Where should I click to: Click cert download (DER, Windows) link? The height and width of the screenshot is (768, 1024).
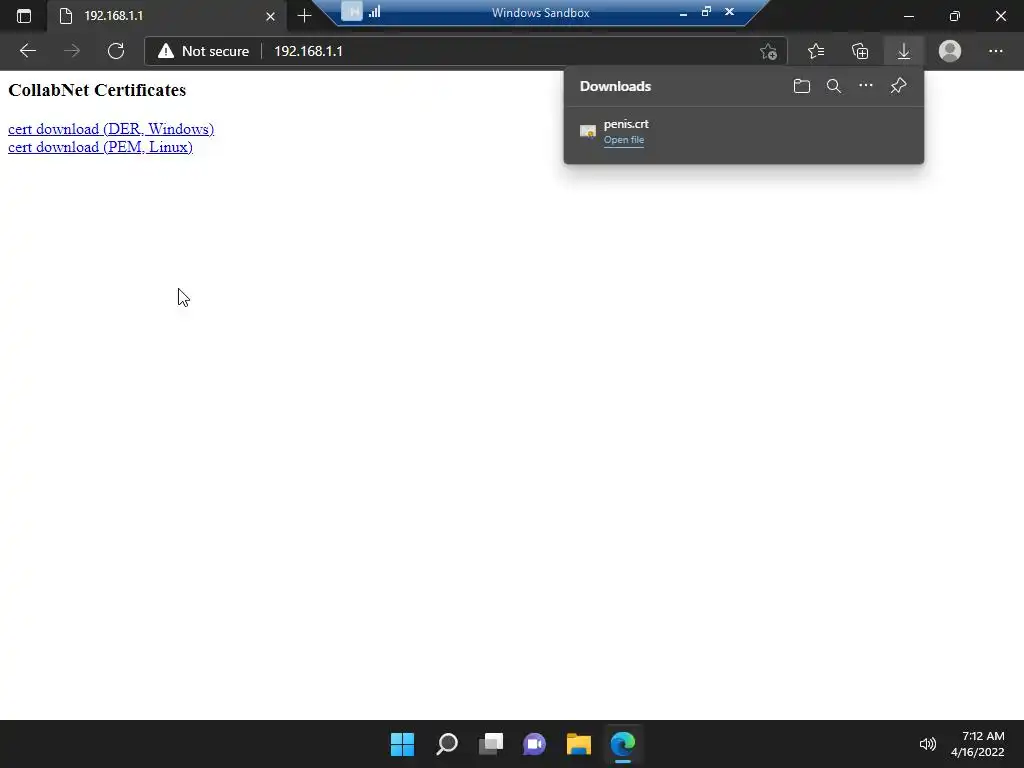click(x=111, y=129)
